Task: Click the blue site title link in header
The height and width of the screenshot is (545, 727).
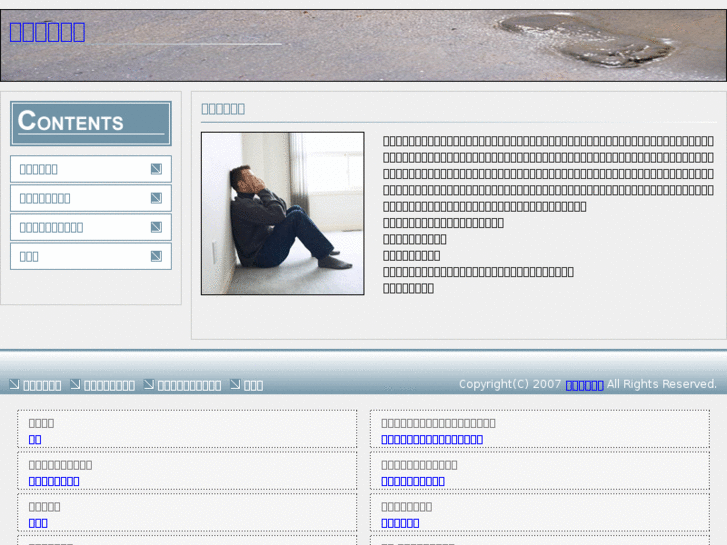Action: point(47,32)
